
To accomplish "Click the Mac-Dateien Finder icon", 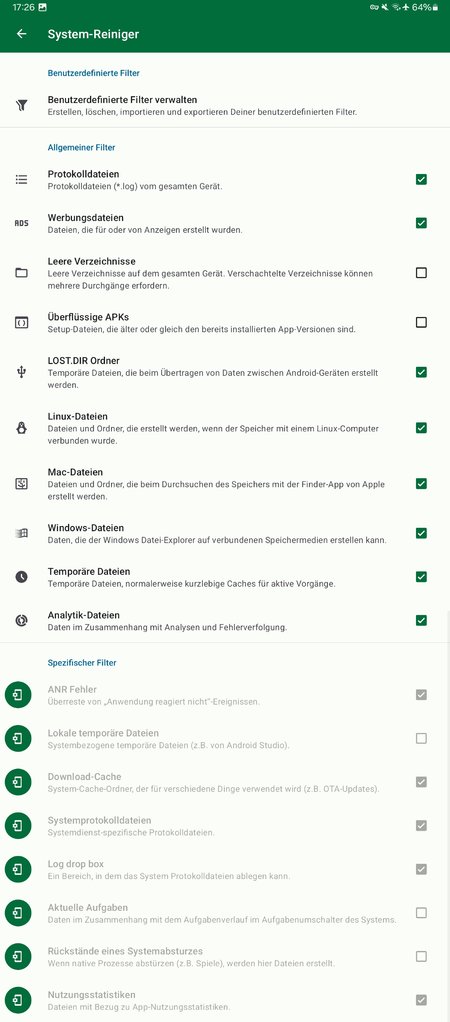I will click(x=22, y=484).
